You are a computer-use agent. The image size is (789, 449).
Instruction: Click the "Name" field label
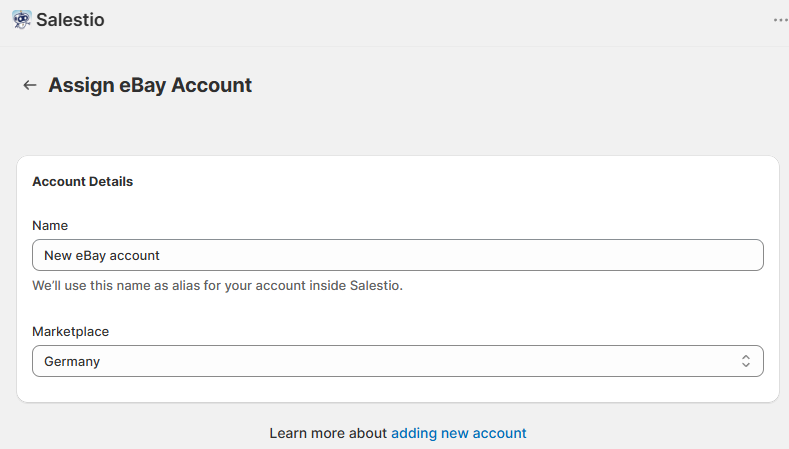click(x=50, y=226)
